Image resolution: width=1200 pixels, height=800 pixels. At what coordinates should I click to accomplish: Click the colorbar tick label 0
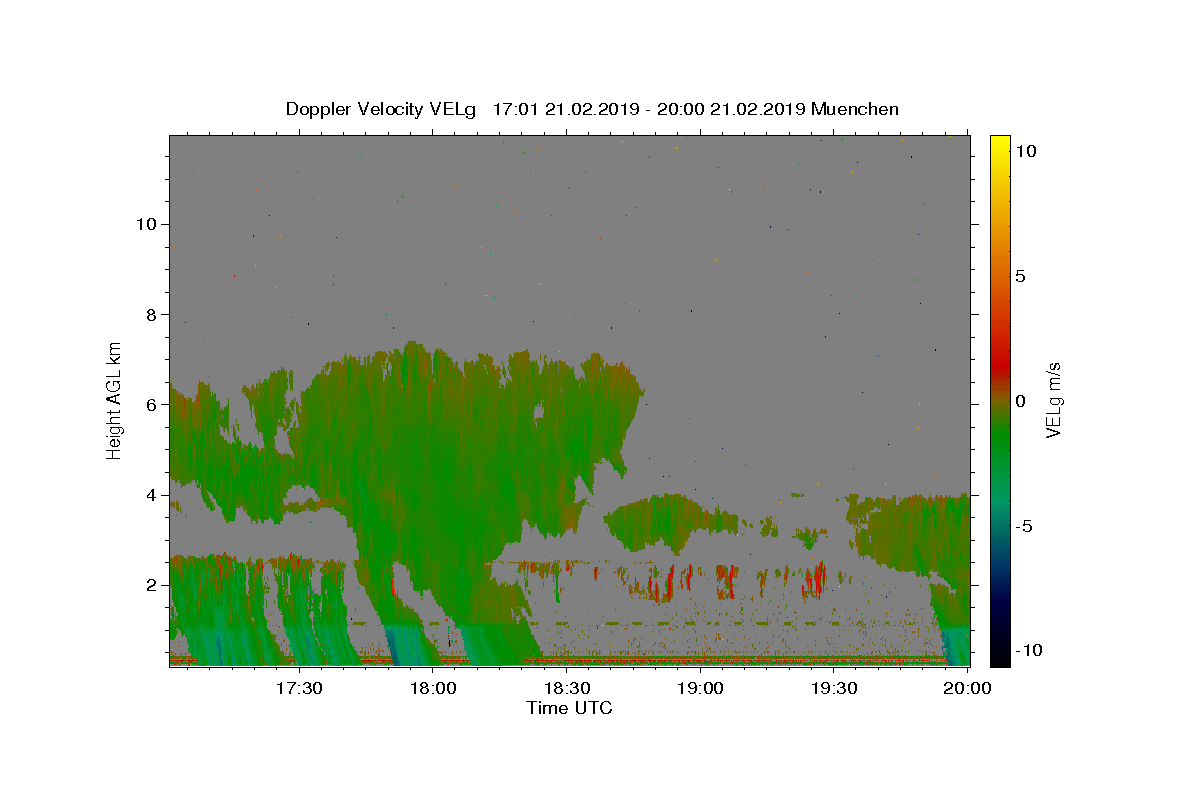point(1021,401)
